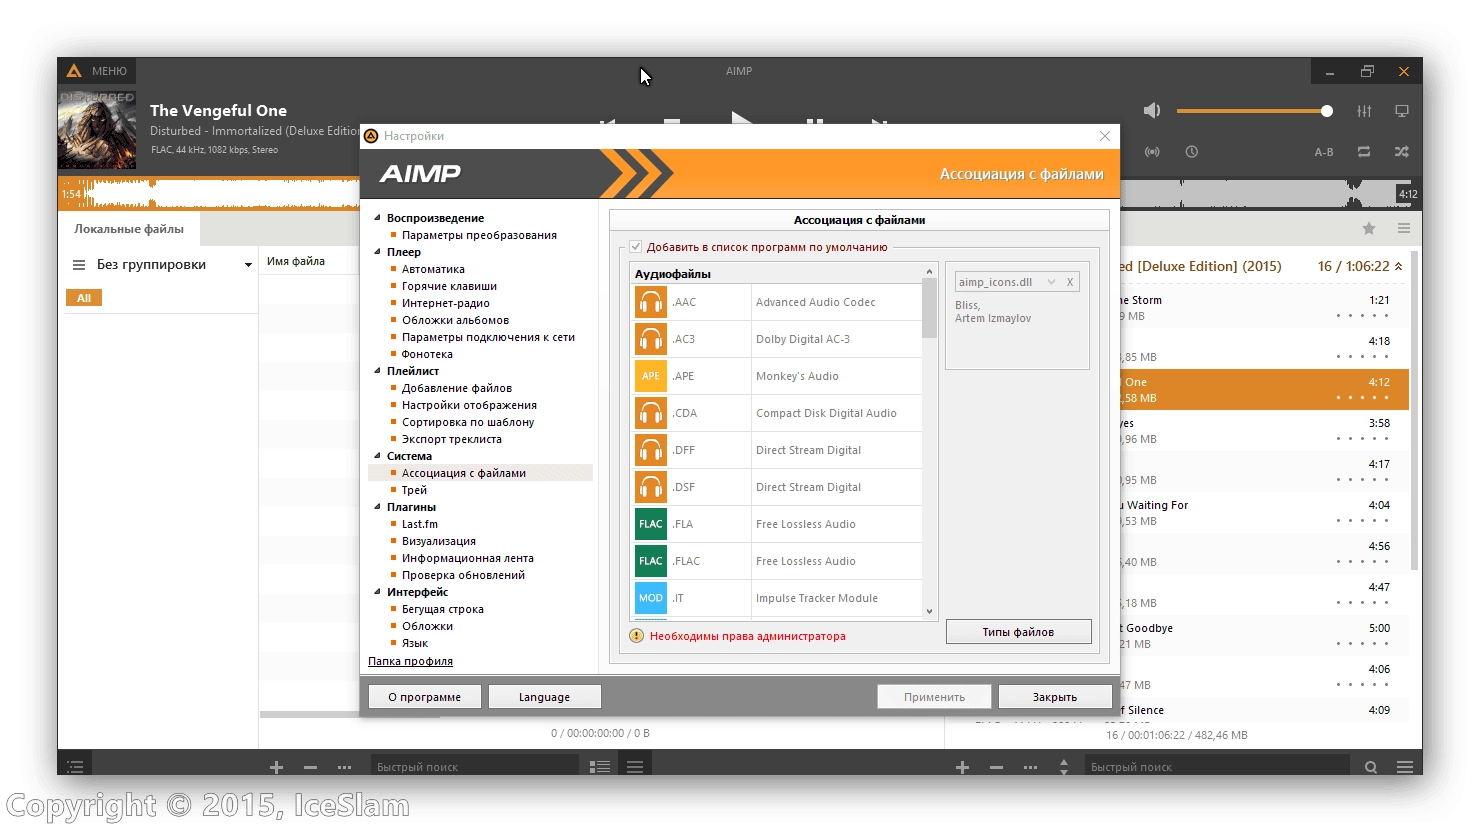Click the plus icon in the music library footer
This screenshot has height=827, width=1476.
(x=276, y=767)
